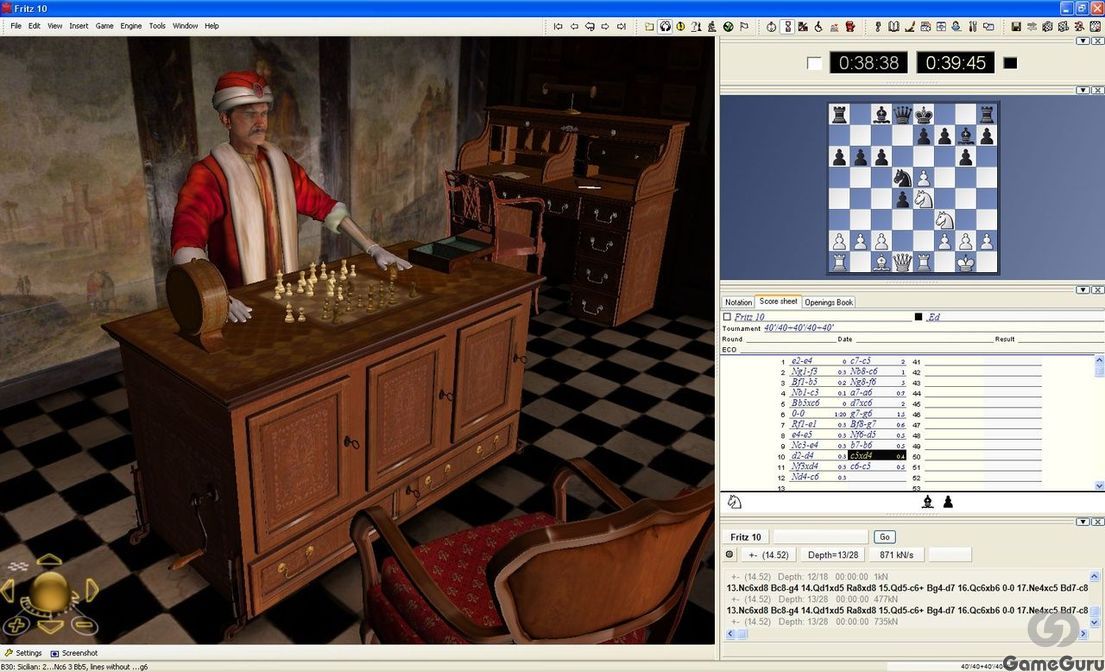The image size is (1105, 672).
Task: Click the question mark hint icon
Action: [x=696, y=27]
